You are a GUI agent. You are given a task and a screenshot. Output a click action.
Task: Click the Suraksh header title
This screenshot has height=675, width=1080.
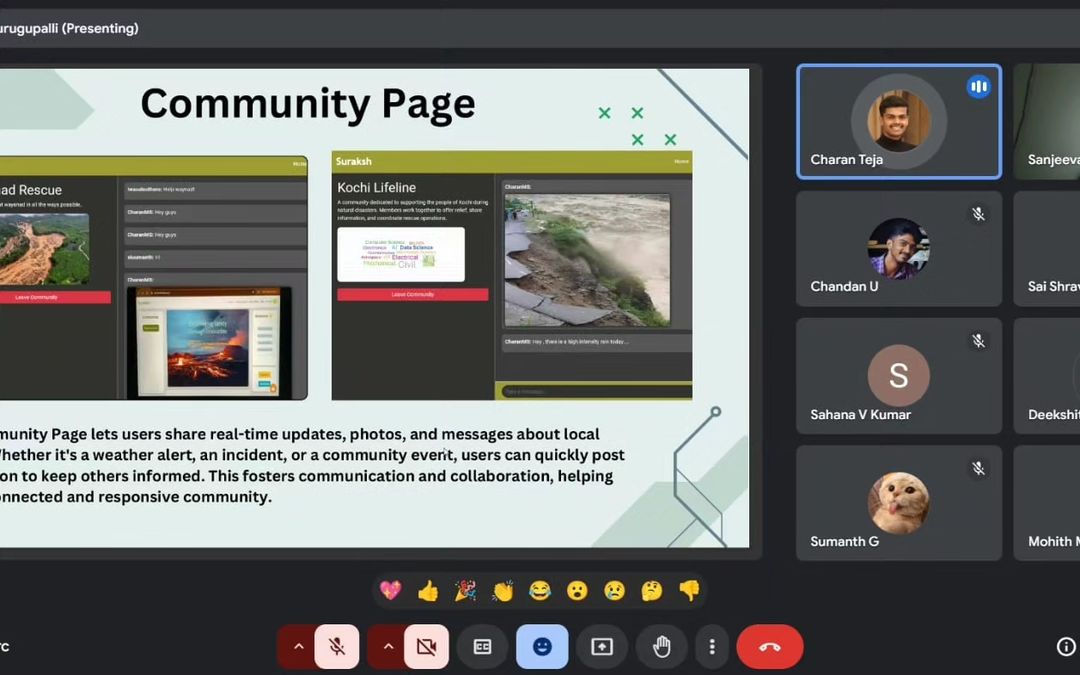tap(354, 161)
